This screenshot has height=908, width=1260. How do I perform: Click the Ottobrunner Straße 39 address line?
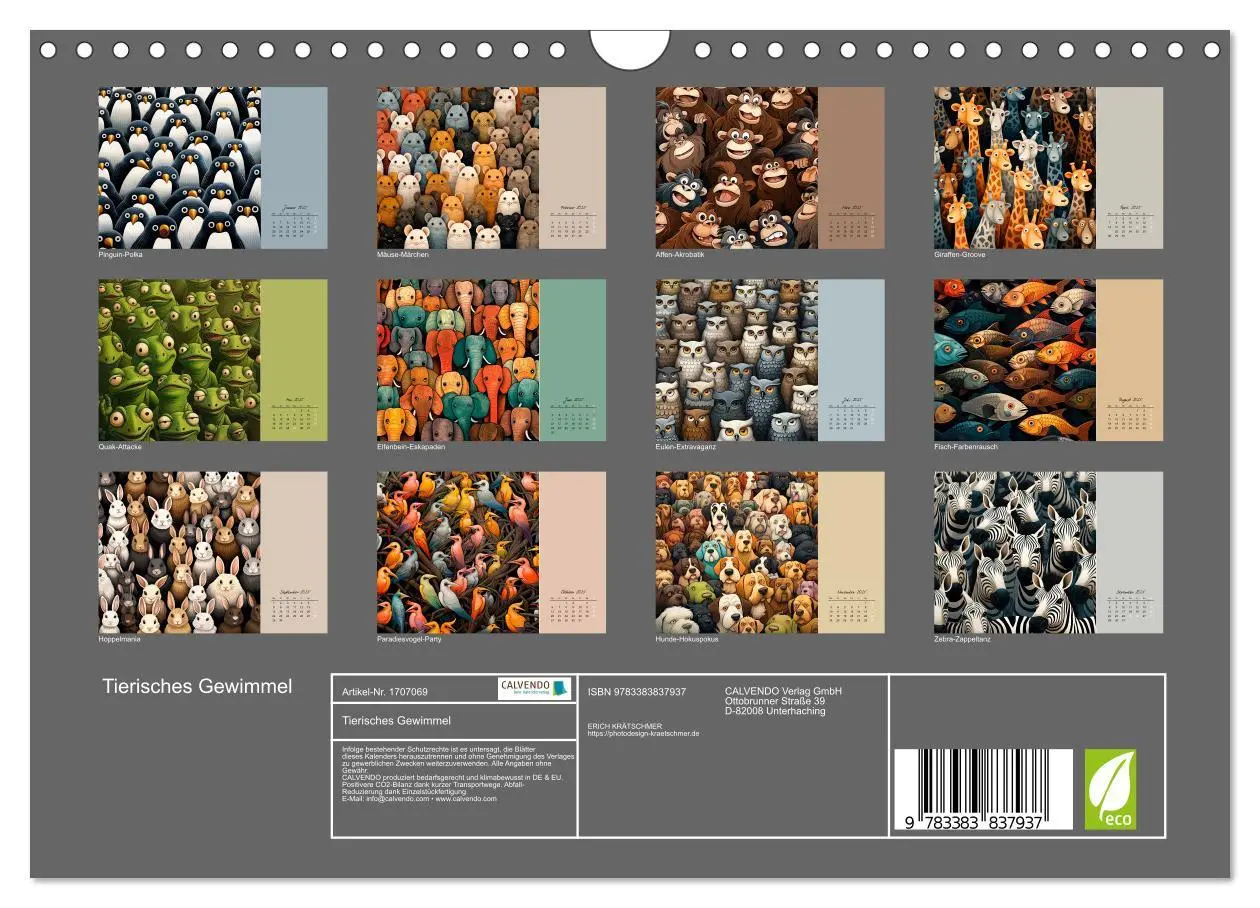775,701
